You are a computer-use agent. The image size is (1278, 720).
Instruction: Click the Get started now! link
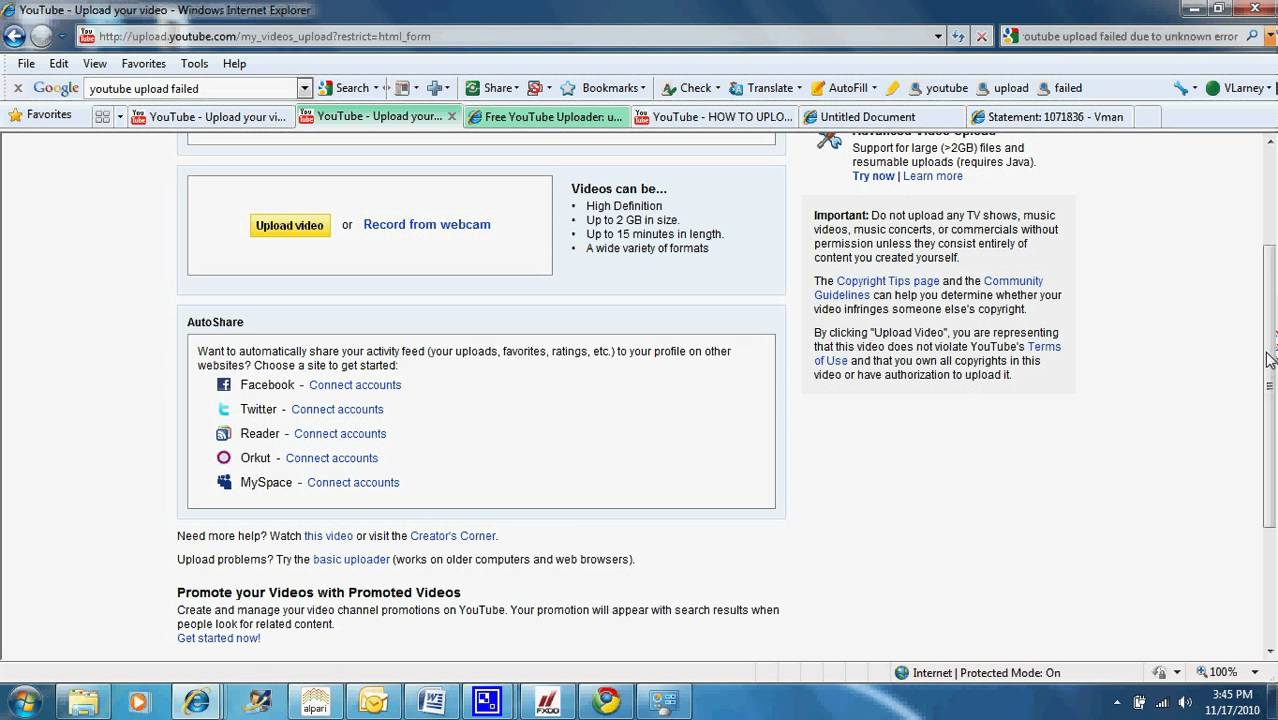click(x=219, y=638)
